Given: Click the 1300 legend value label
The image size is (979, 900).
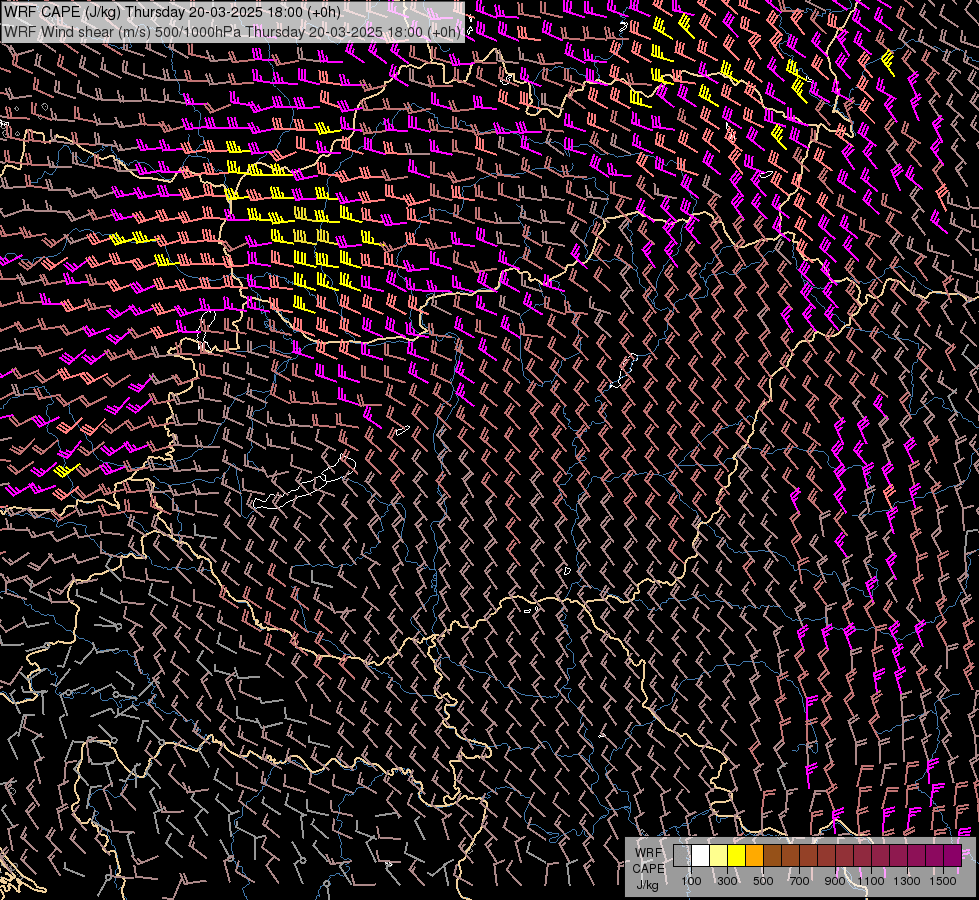Looking at the screenshot, I should click(x=907, y=881).
